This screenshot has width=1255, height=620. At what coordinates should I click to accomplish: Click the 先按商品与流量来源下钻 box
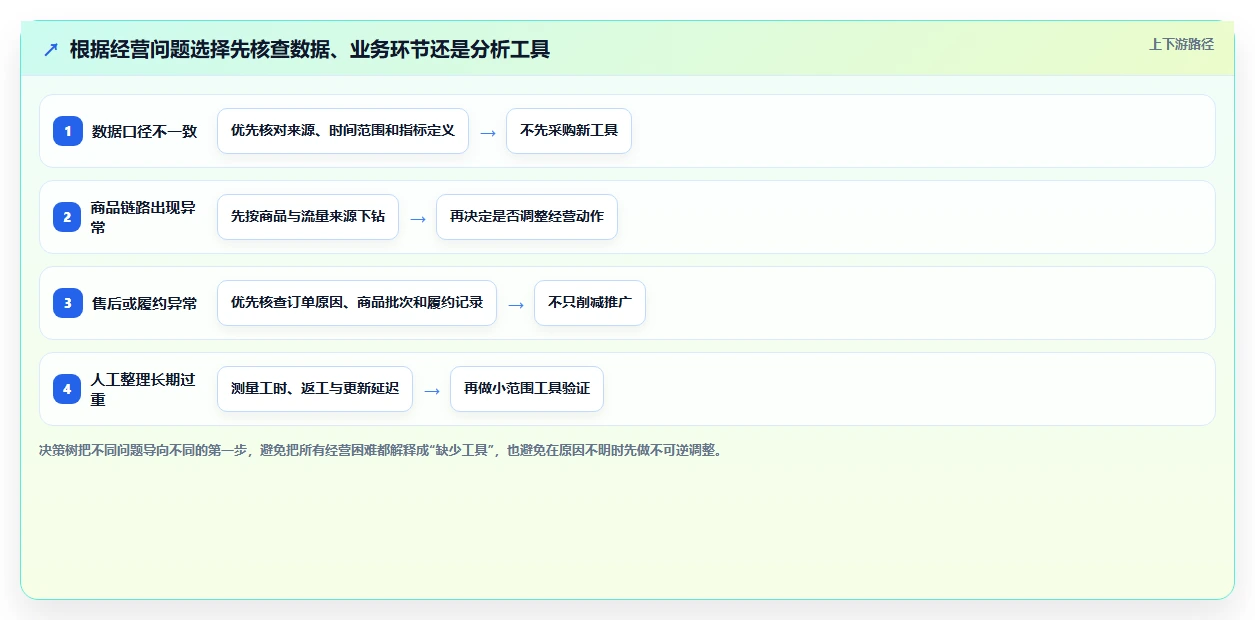point(308,217)
